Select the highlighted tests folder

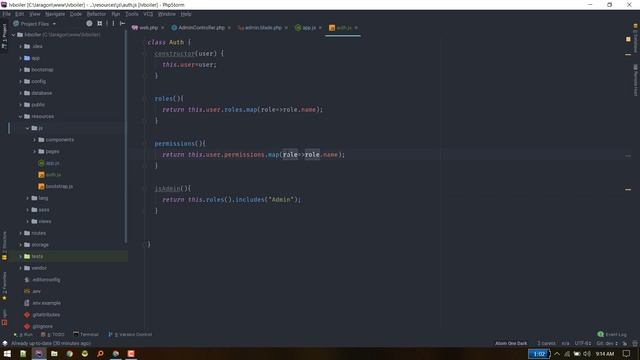click(33, 256)
